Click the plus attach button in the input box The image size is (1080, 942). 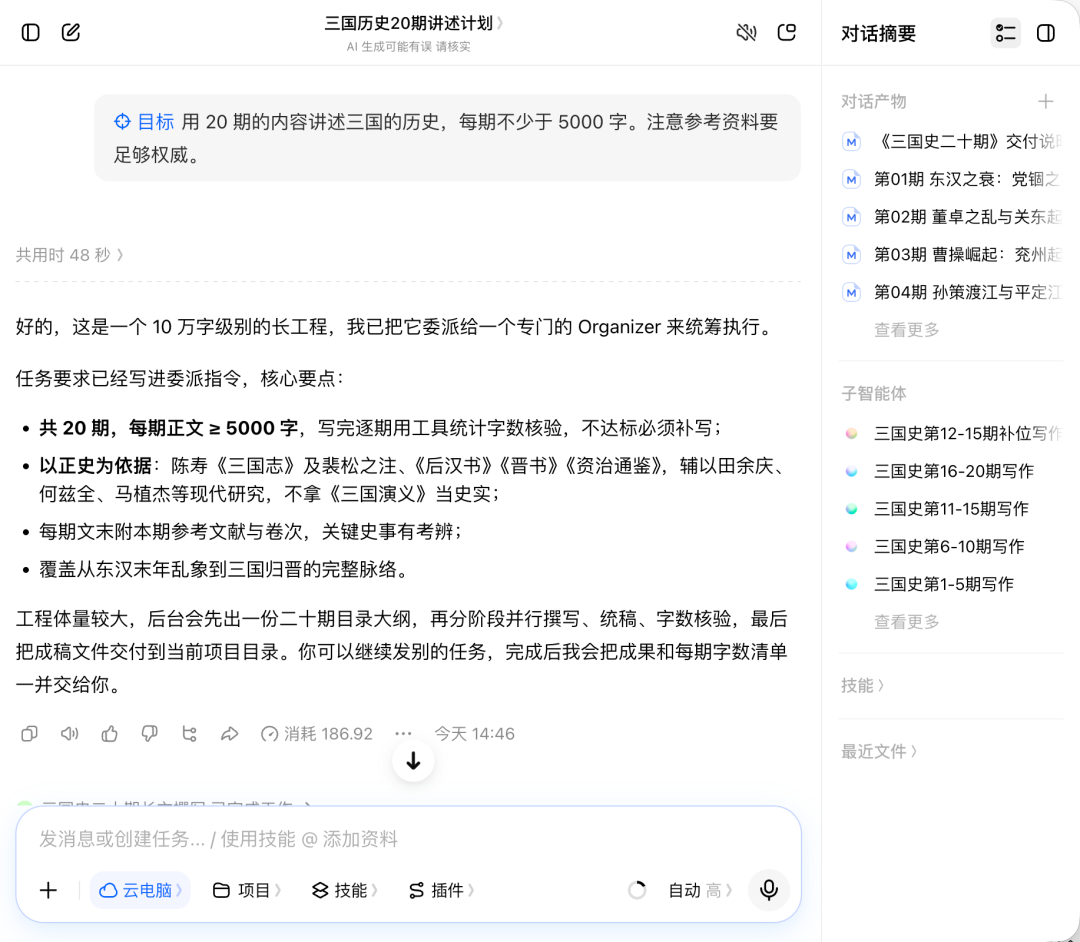coord(48,890)
